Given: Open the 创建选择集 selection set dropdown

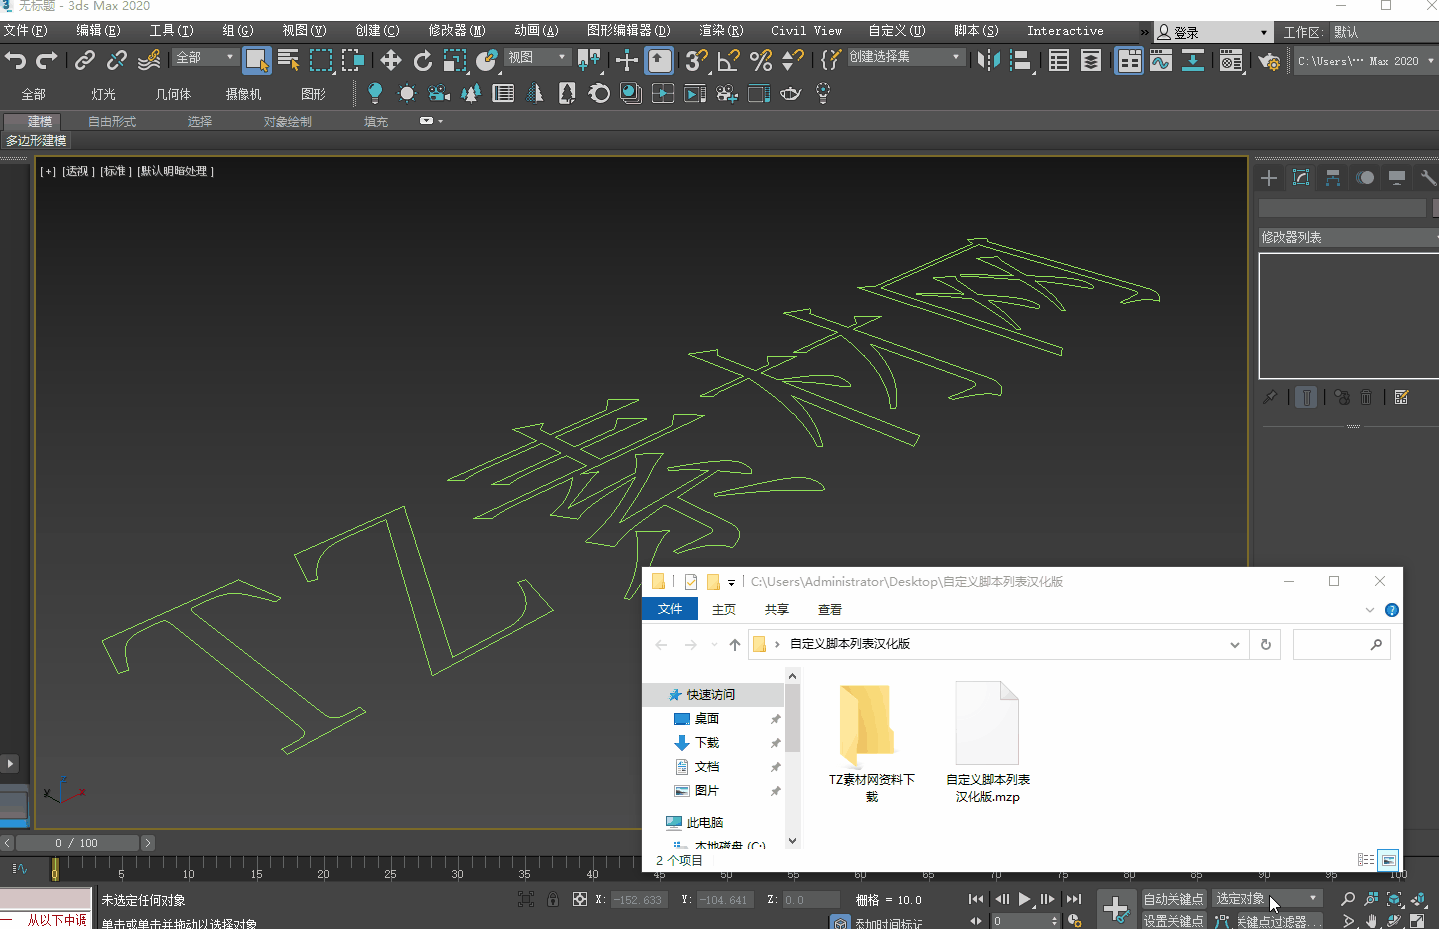Looking at the screenshot, I should coord(905,57).
